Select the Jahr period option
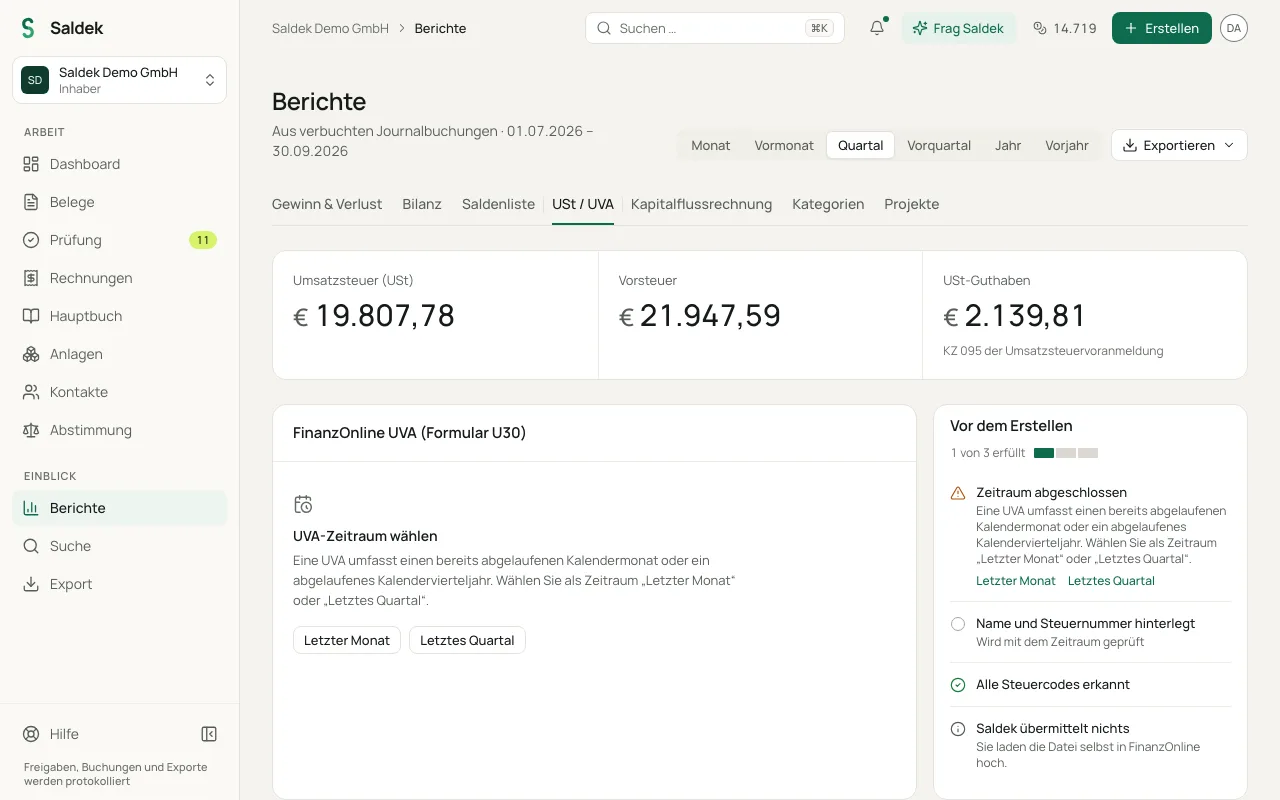Viewport: 1280px width, 800px height. 1008,145
